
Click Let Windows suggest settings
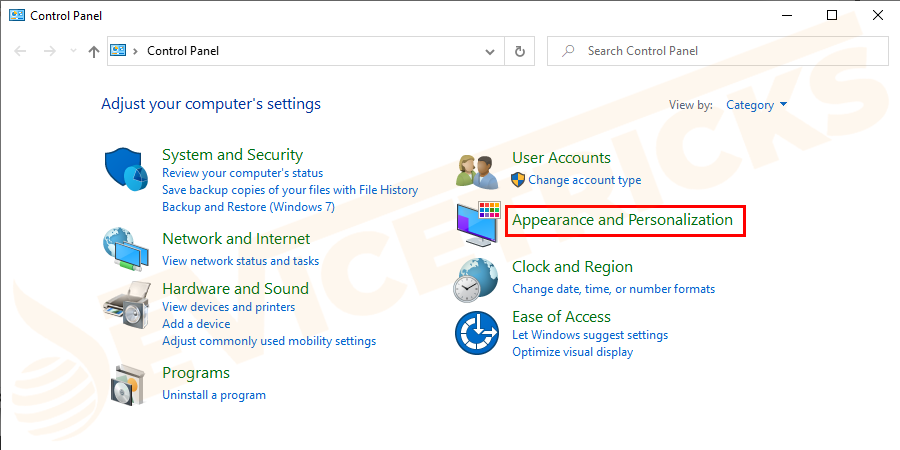590,335
